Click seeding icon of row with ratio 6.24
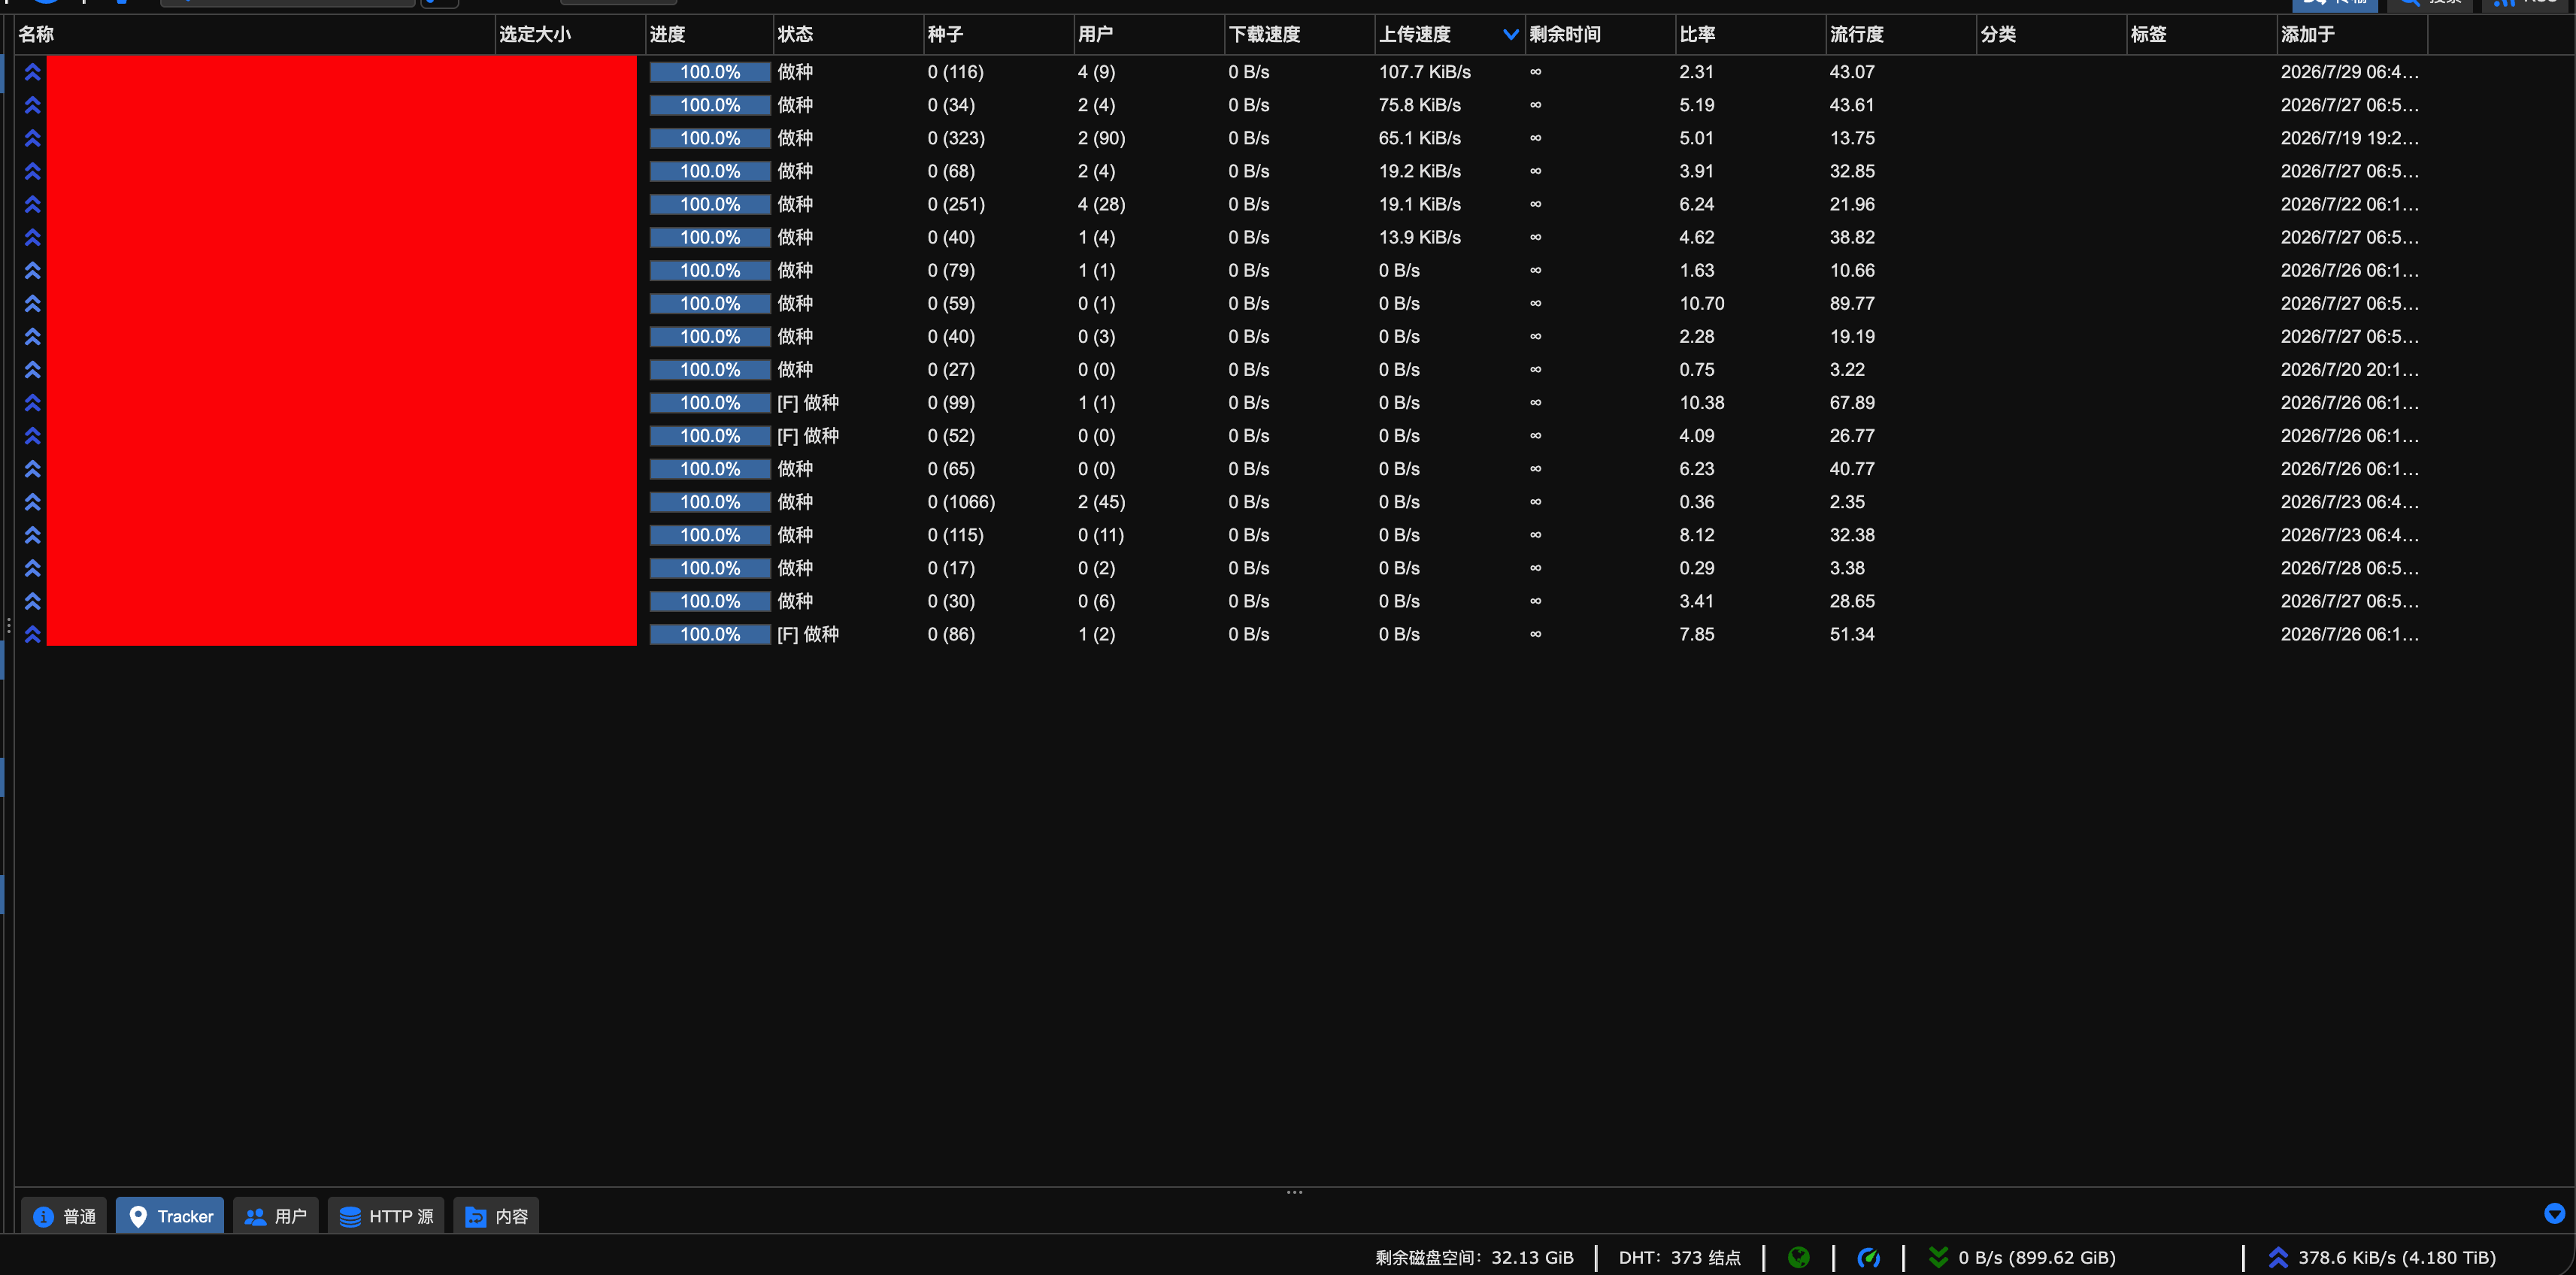The image size is (2576, 1275). click(32, 204)
